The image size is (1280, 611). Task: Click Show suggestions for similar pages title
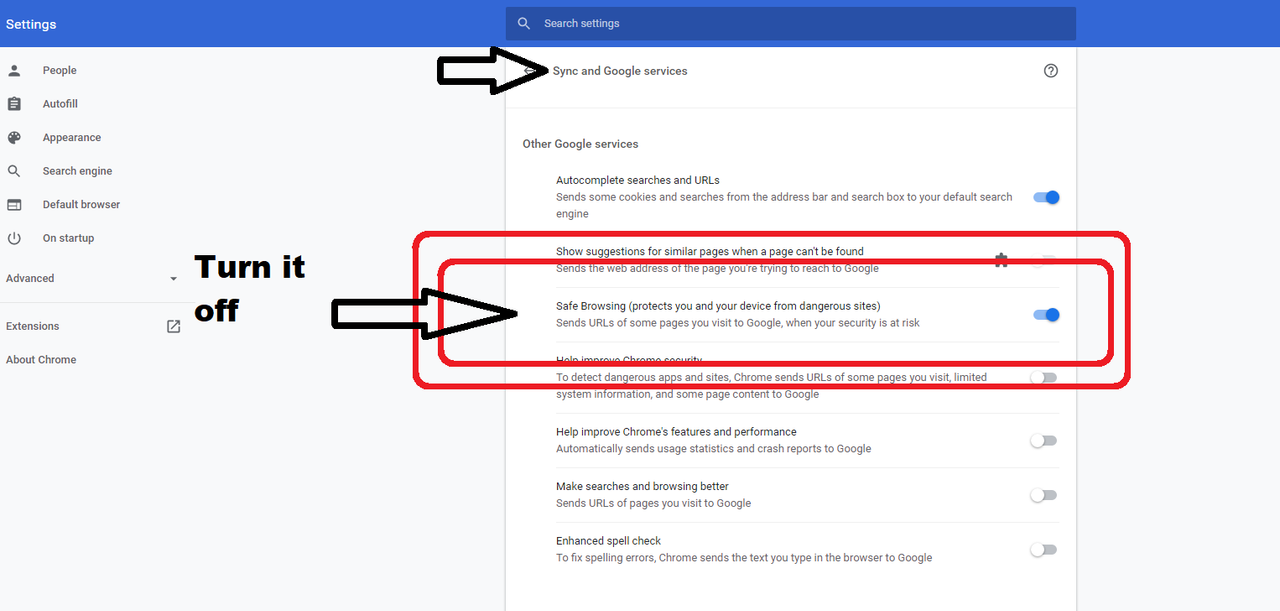pyautogui.click(x=710, y=251)
